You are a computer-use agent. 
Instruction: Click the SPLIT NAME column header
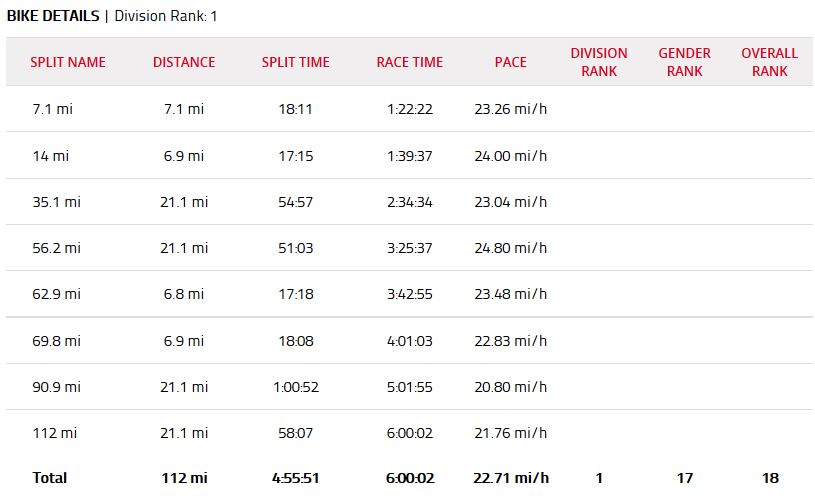click(x=68, y=62)
